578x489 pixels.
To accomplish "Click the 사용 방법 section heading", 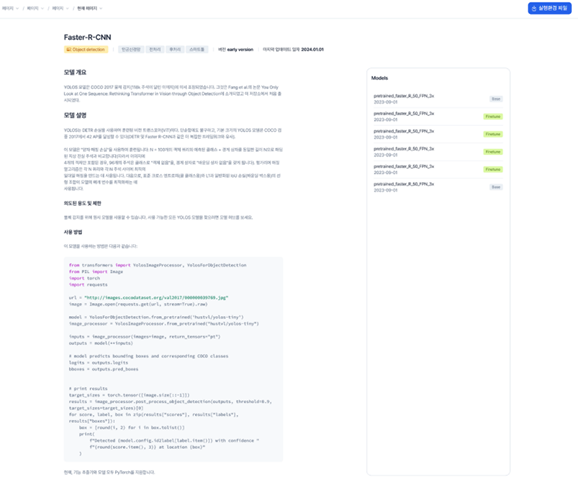I will 73,232.
